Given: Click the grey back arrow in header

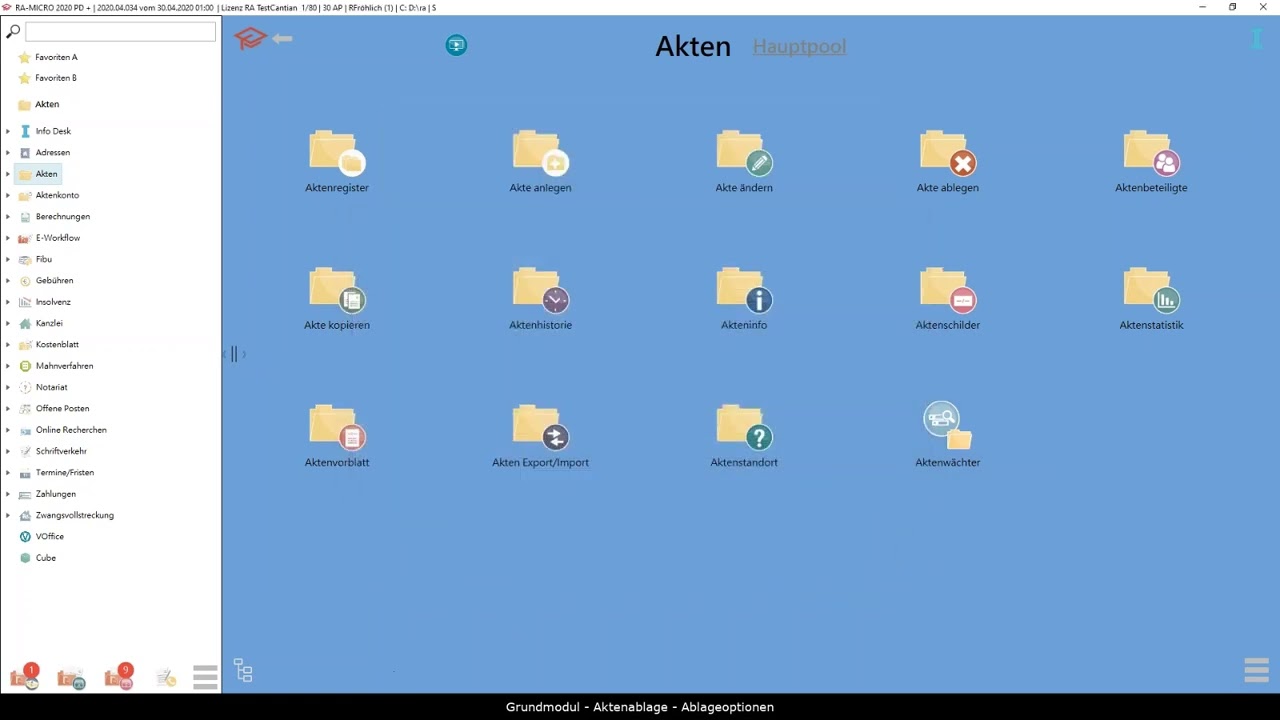Looking at the screenshot, I should [282, 39].
